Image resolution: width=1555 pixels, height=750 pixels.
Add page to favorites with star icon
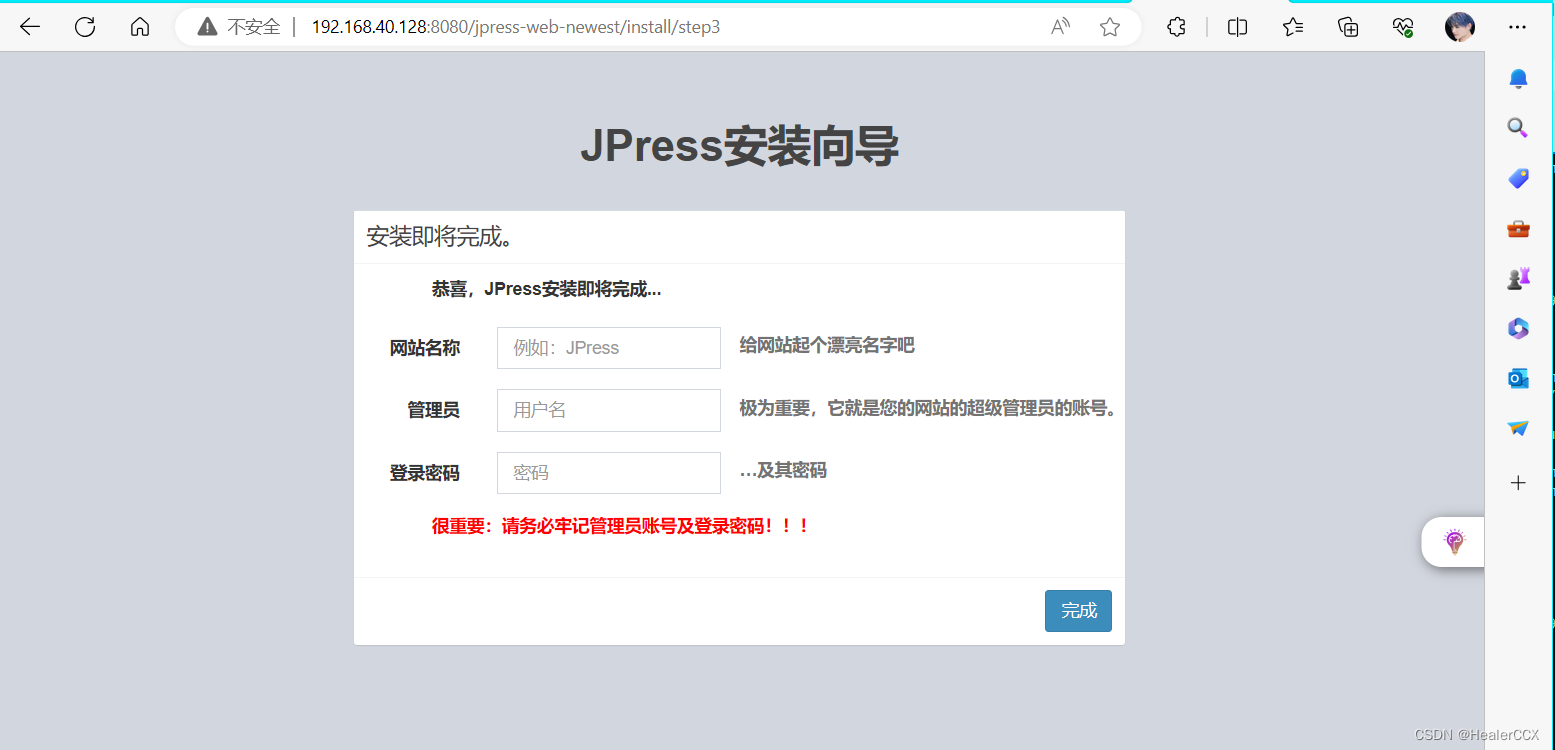pos(1110,27)
